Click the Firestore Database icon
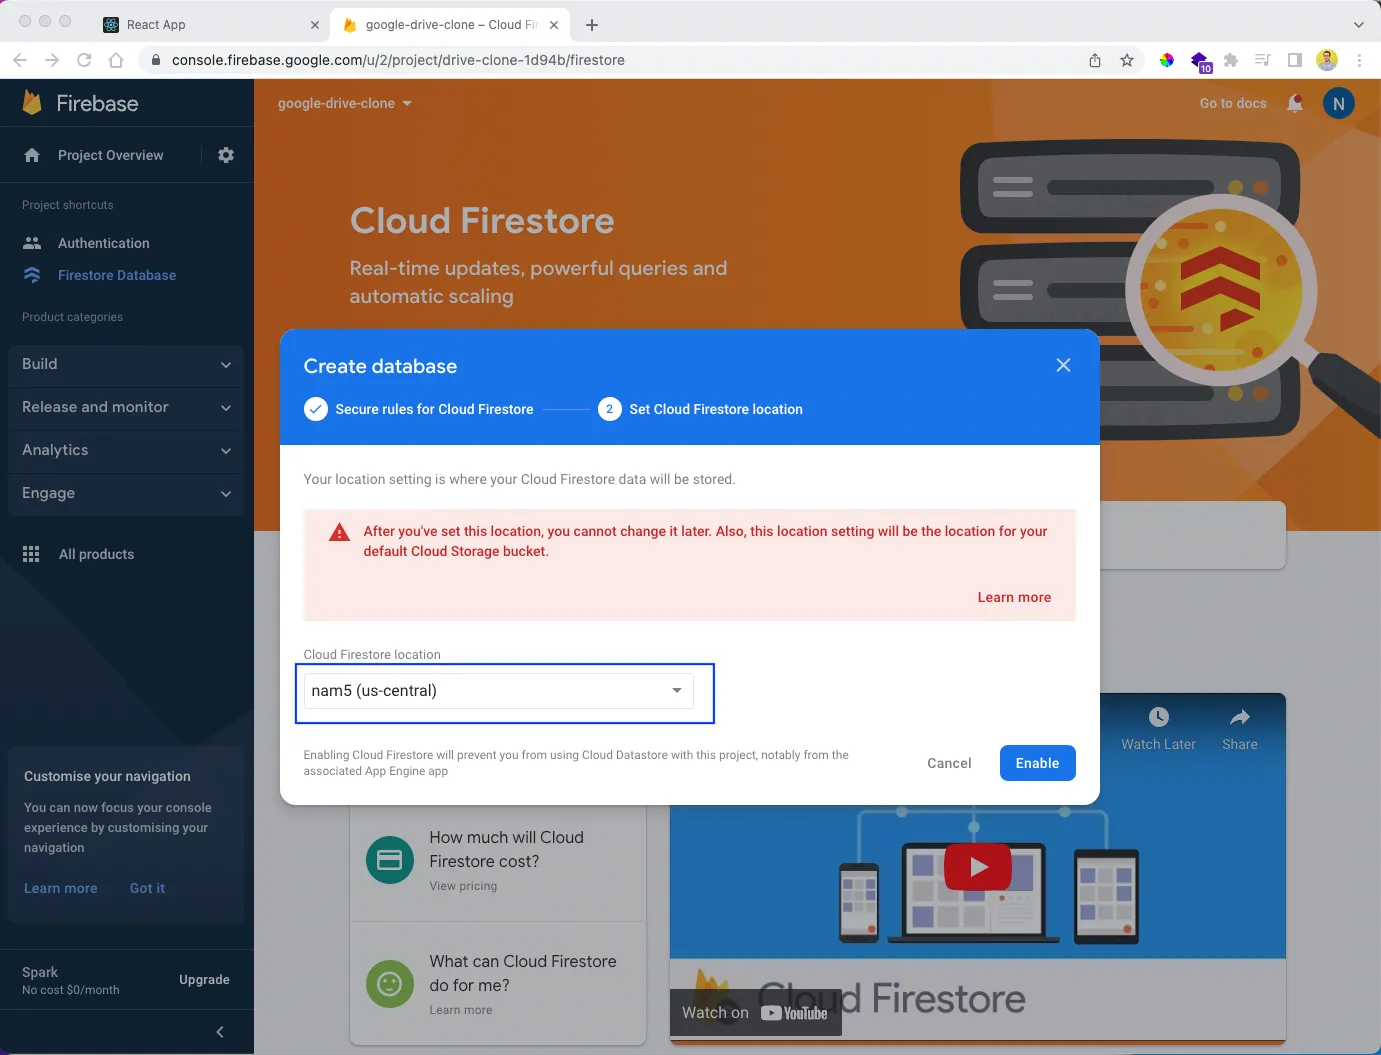 32,275
